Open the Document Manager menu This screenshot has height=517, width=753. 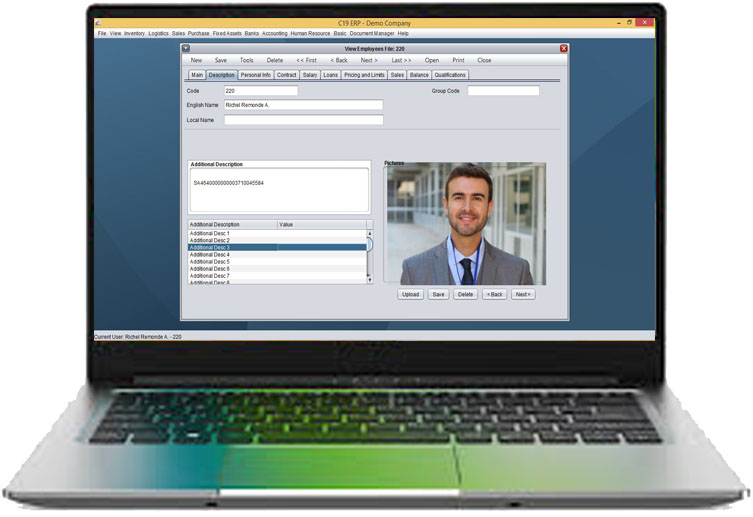click(371, 33)
